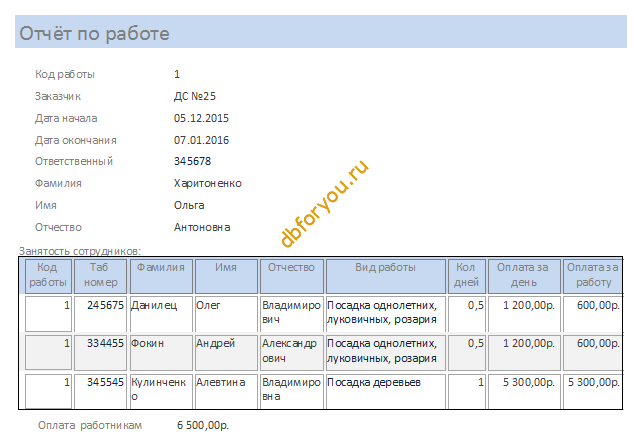The height and width of the screenshot is (441, 634).
Task: Click the responsible number 345678
Action: tap(192, 161)
